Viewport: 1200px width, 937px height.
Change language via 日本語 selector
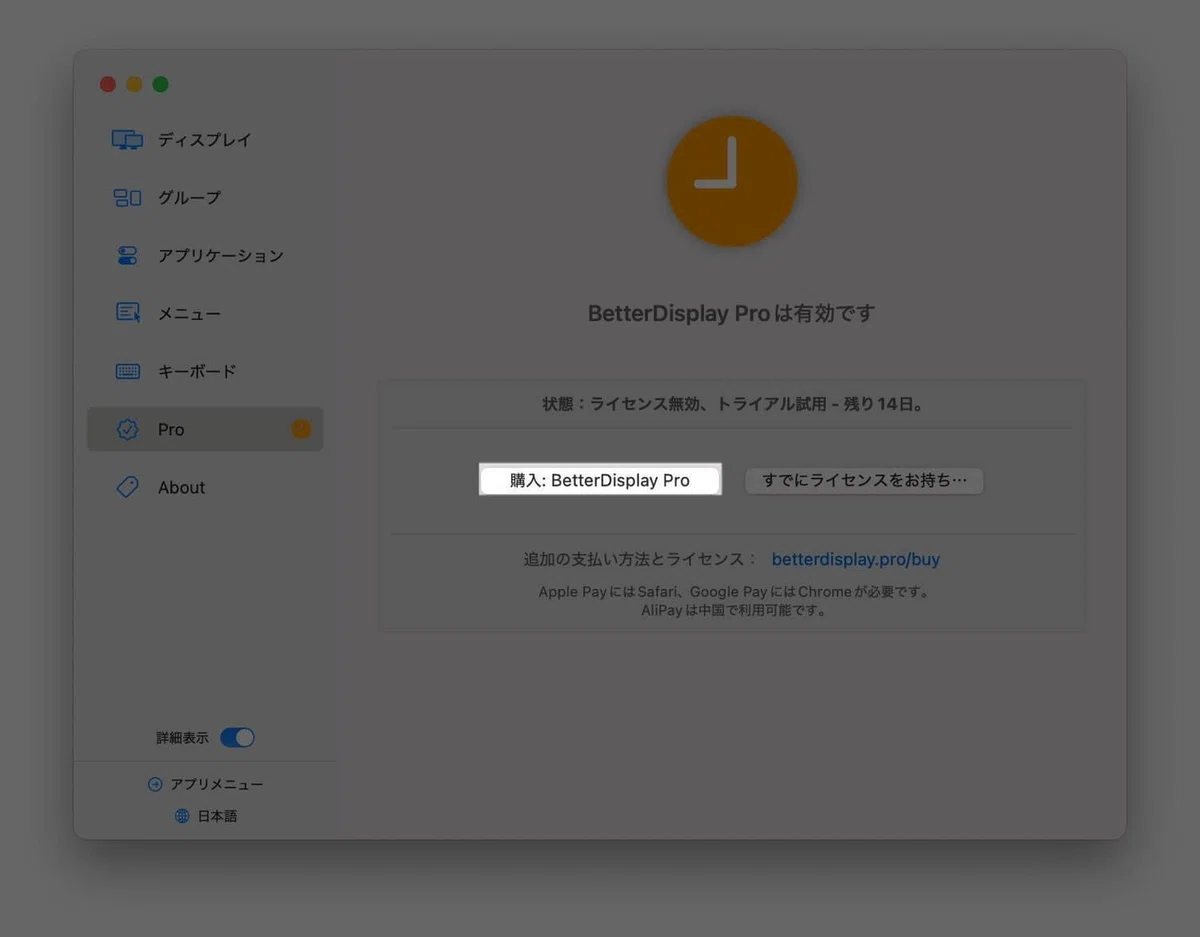[x=206, y=816]
